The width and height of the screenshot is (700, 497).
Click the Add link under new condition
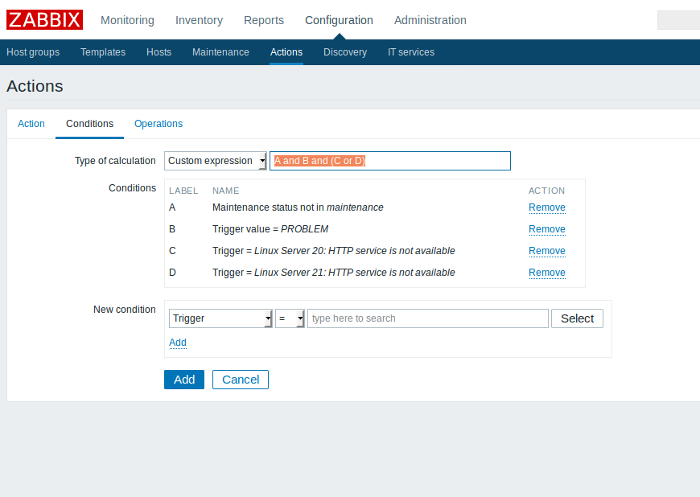tap(178, 342)
